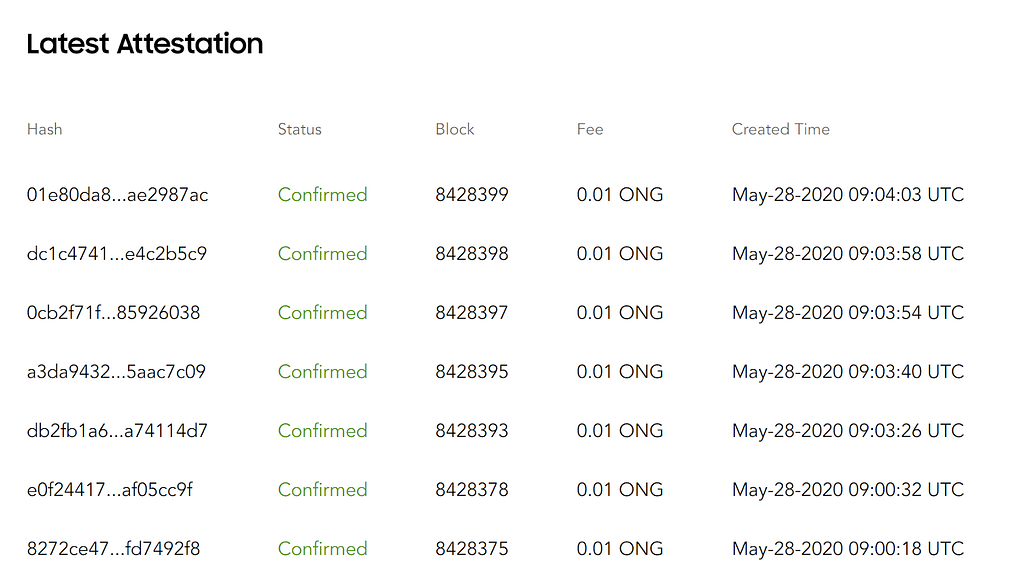Click the Created Time column header

click(x=780, y=129)
